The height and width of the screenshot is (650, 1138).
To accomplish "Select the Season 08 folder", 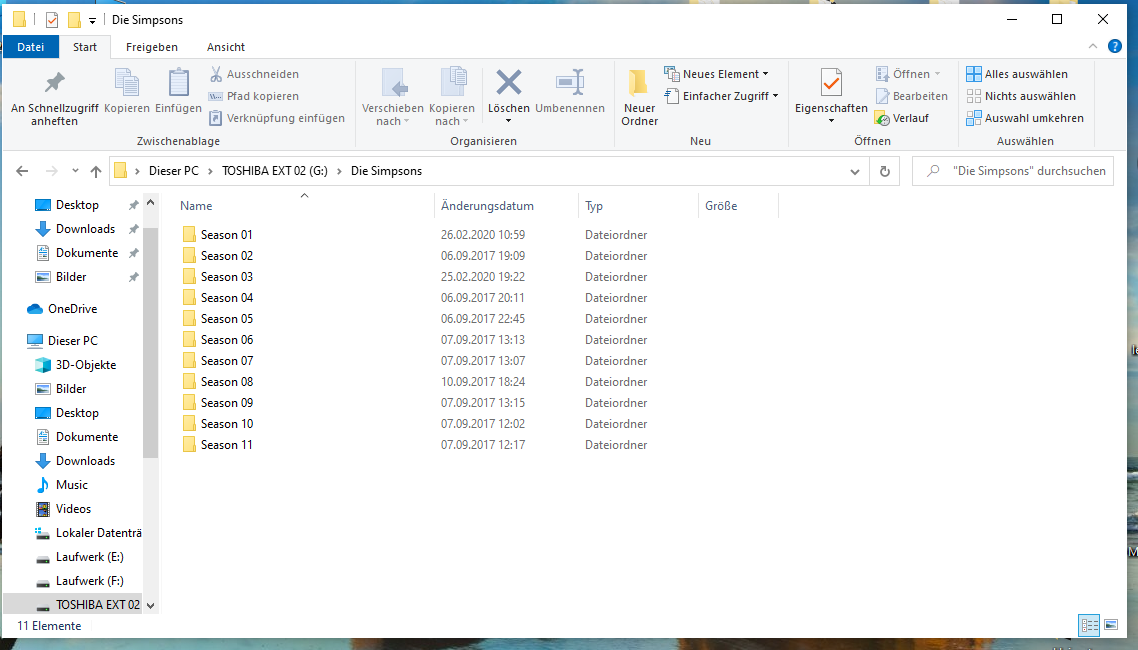I will (x=226, y=382).
